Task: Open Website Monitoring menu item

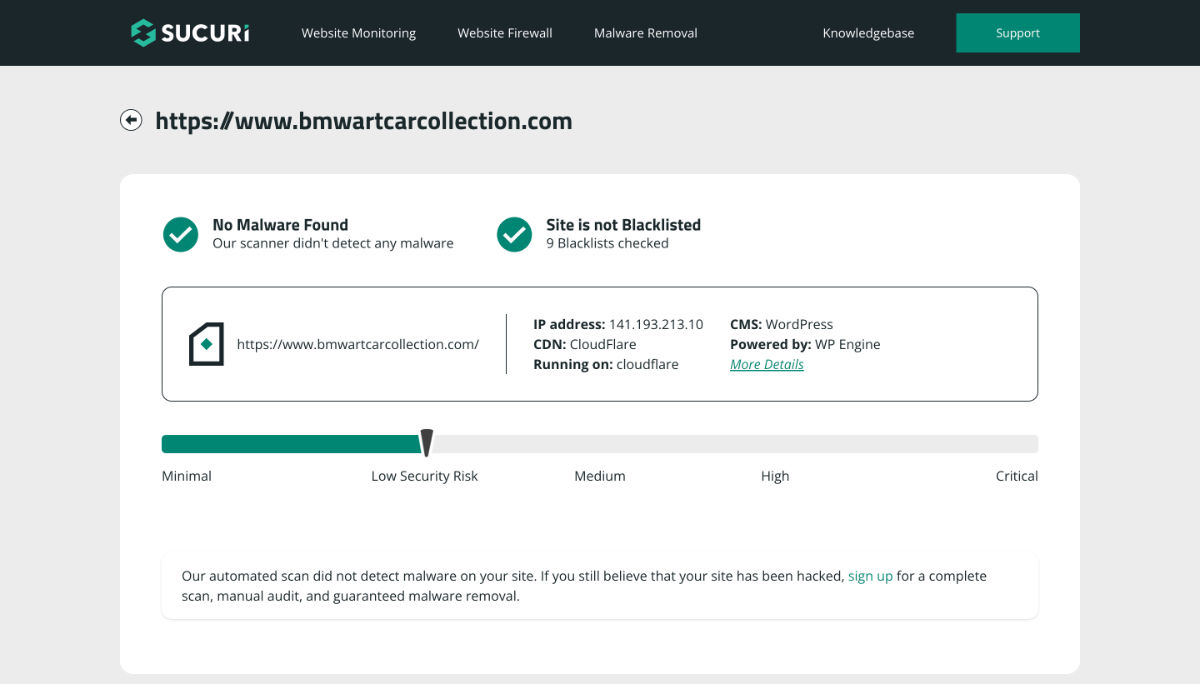Action: [x=359, y=33]
